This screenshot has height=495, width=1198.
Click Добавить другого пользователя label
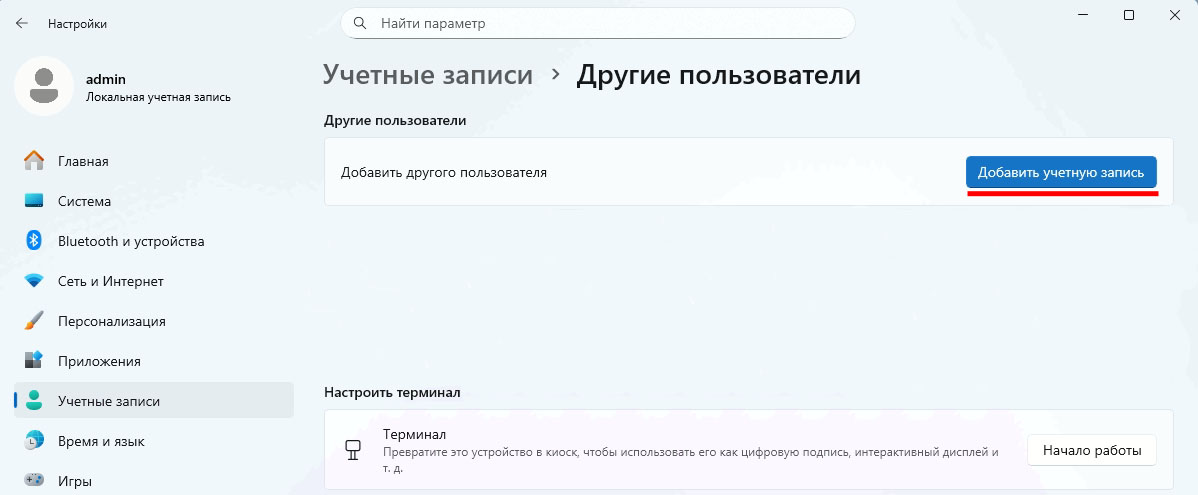pyautogui.click(x=444, y=173)
